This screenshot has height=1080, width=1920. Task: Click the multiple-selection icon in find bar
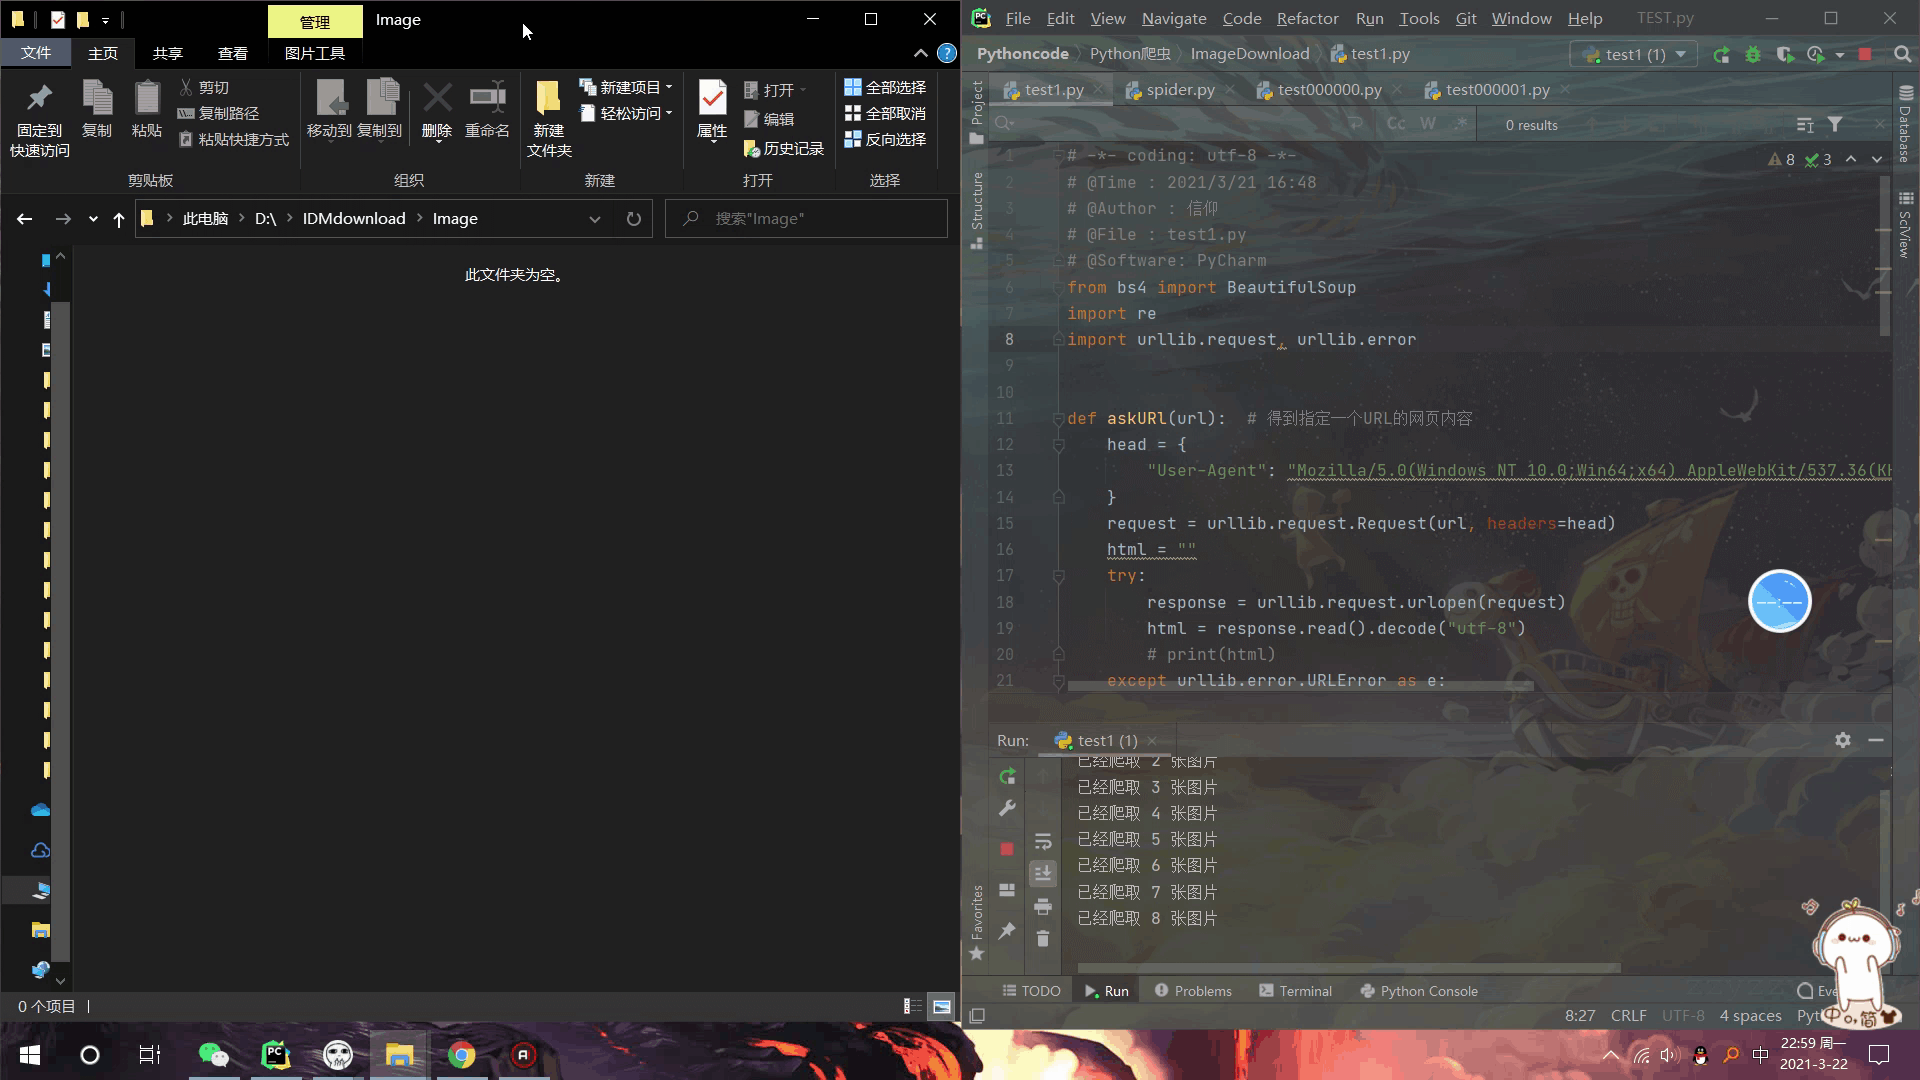(x=1805, y=125)
